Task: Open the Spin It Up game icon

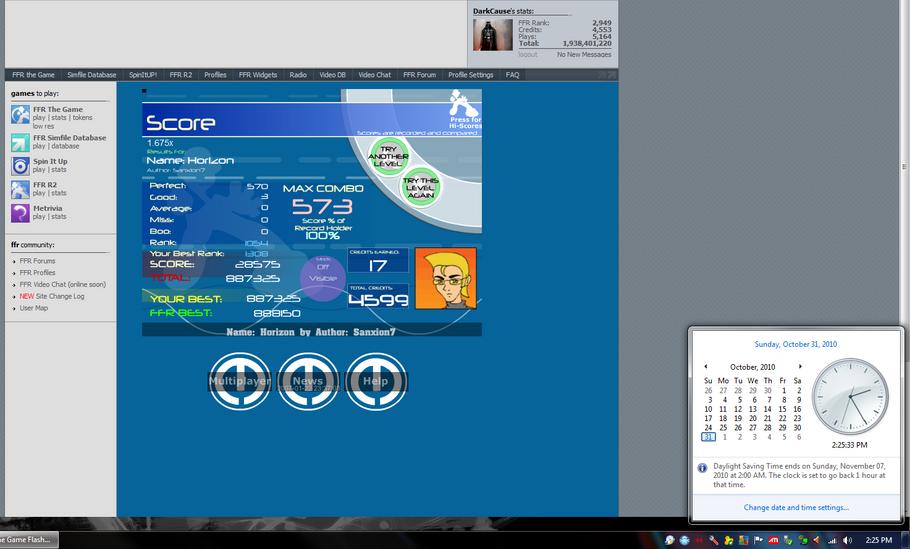Action: tap(20, 166)
